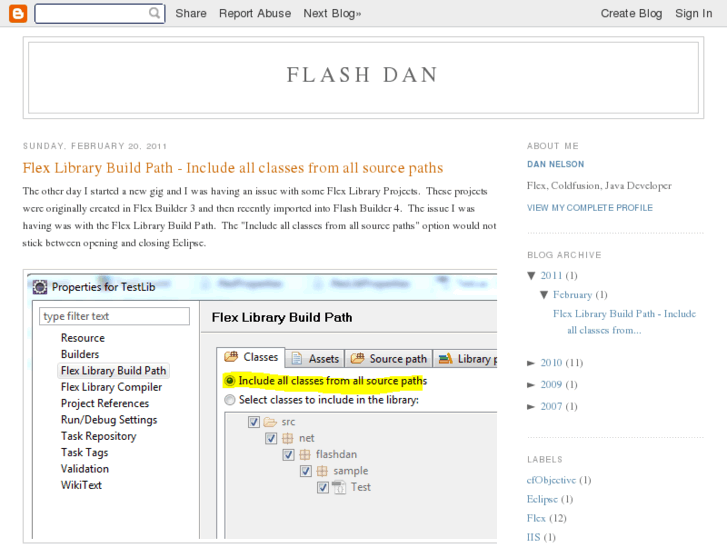Click the net package icon
Screen dimensions: 727x545
tap(288, 438)
